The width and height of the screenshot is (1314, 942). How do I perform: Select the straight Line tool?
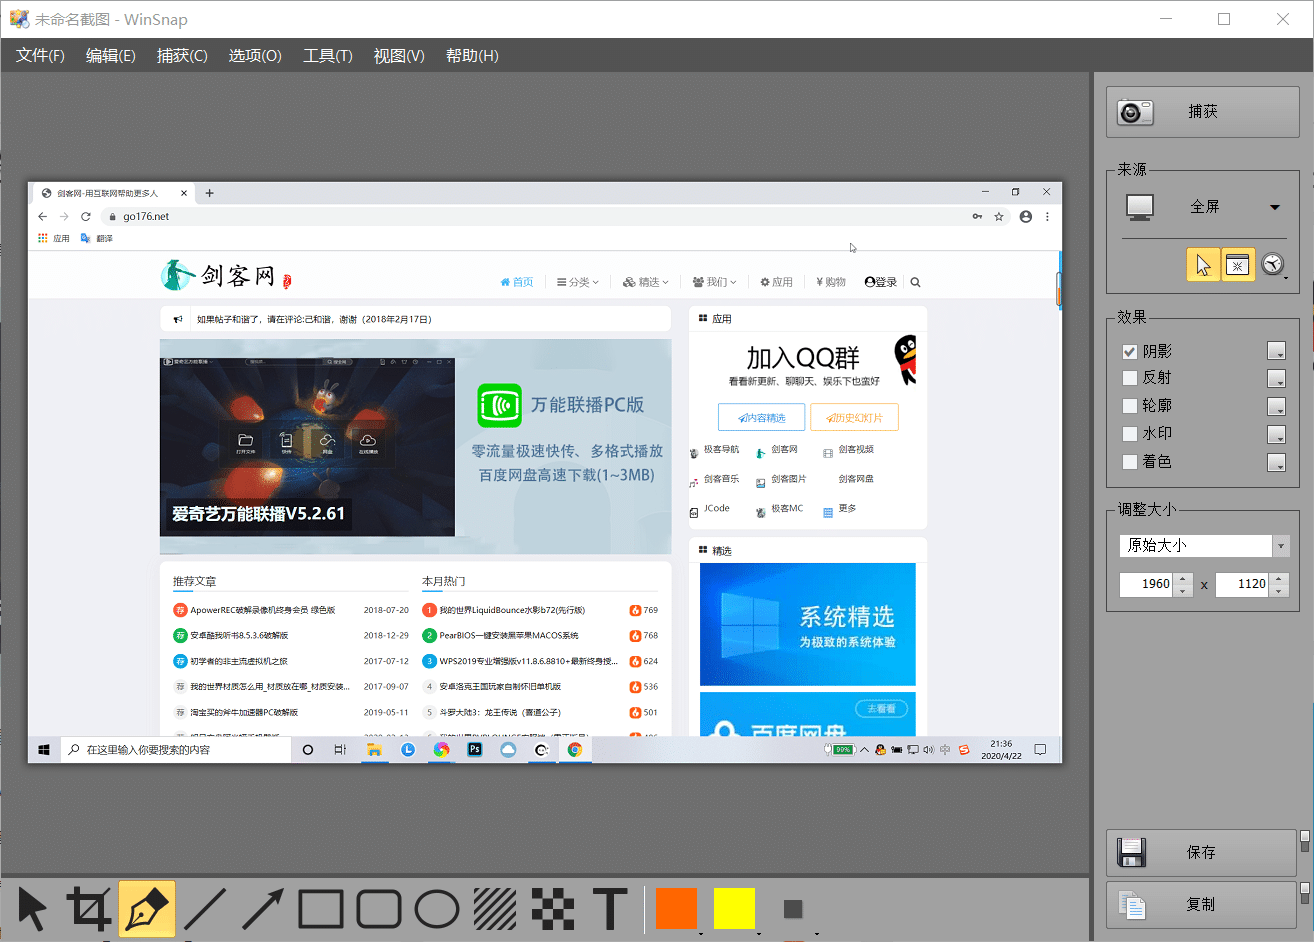coord(205,909)
